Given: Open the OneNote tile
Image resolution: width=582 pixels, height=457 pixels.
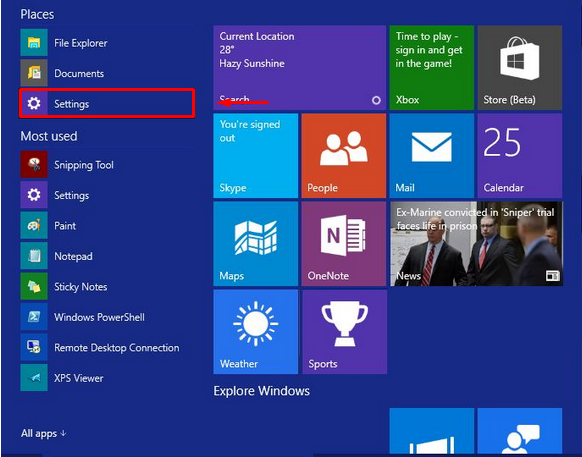Looking at the screenshot, I should (344, 244).
